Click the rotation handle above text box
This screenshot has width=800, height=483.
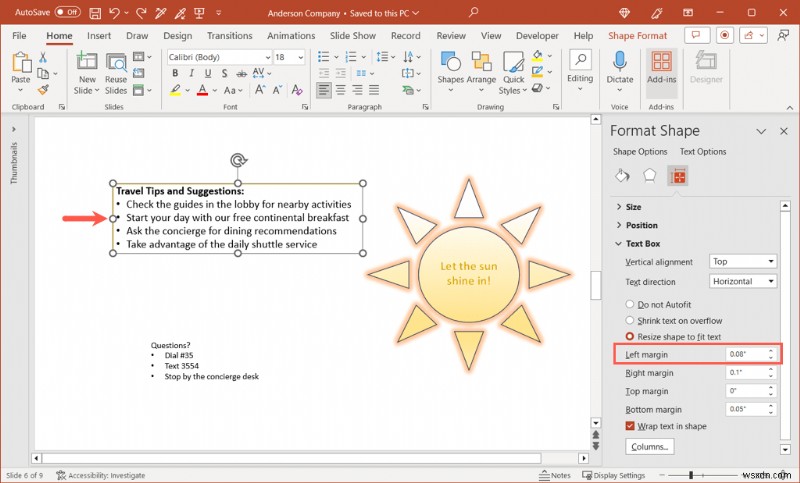click(x=238, y=160)
